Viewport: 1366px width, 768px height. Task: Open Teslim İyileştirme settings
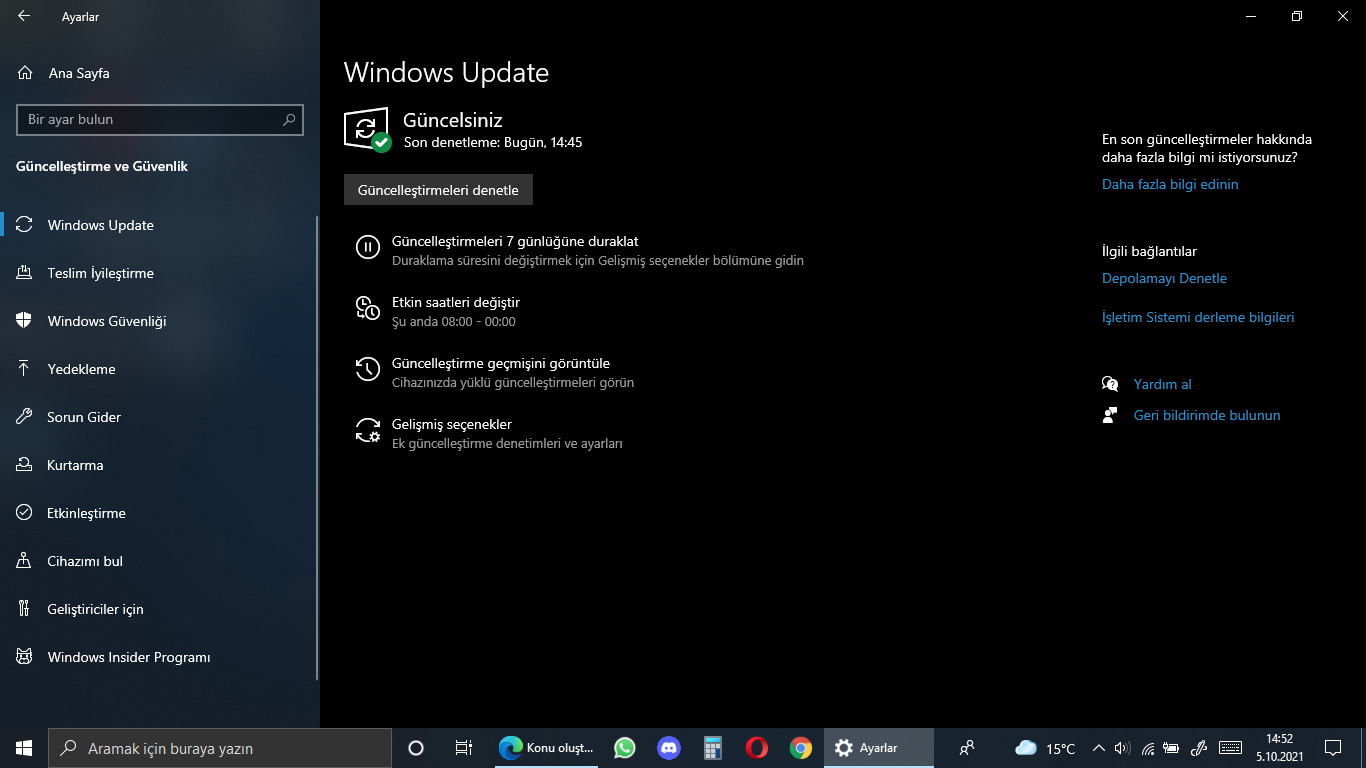tap(160, 273)
